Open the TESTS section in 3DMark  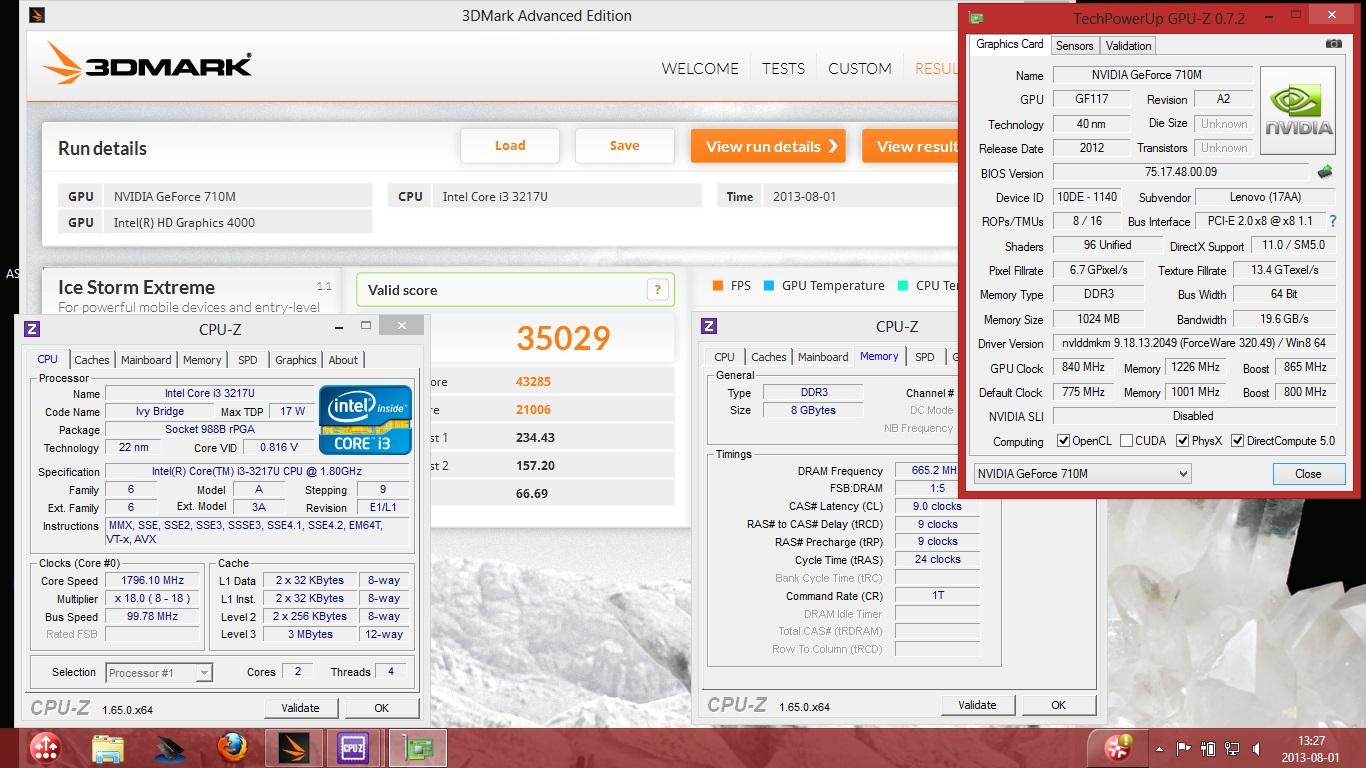pyautogui.click(x=783, y=68)
